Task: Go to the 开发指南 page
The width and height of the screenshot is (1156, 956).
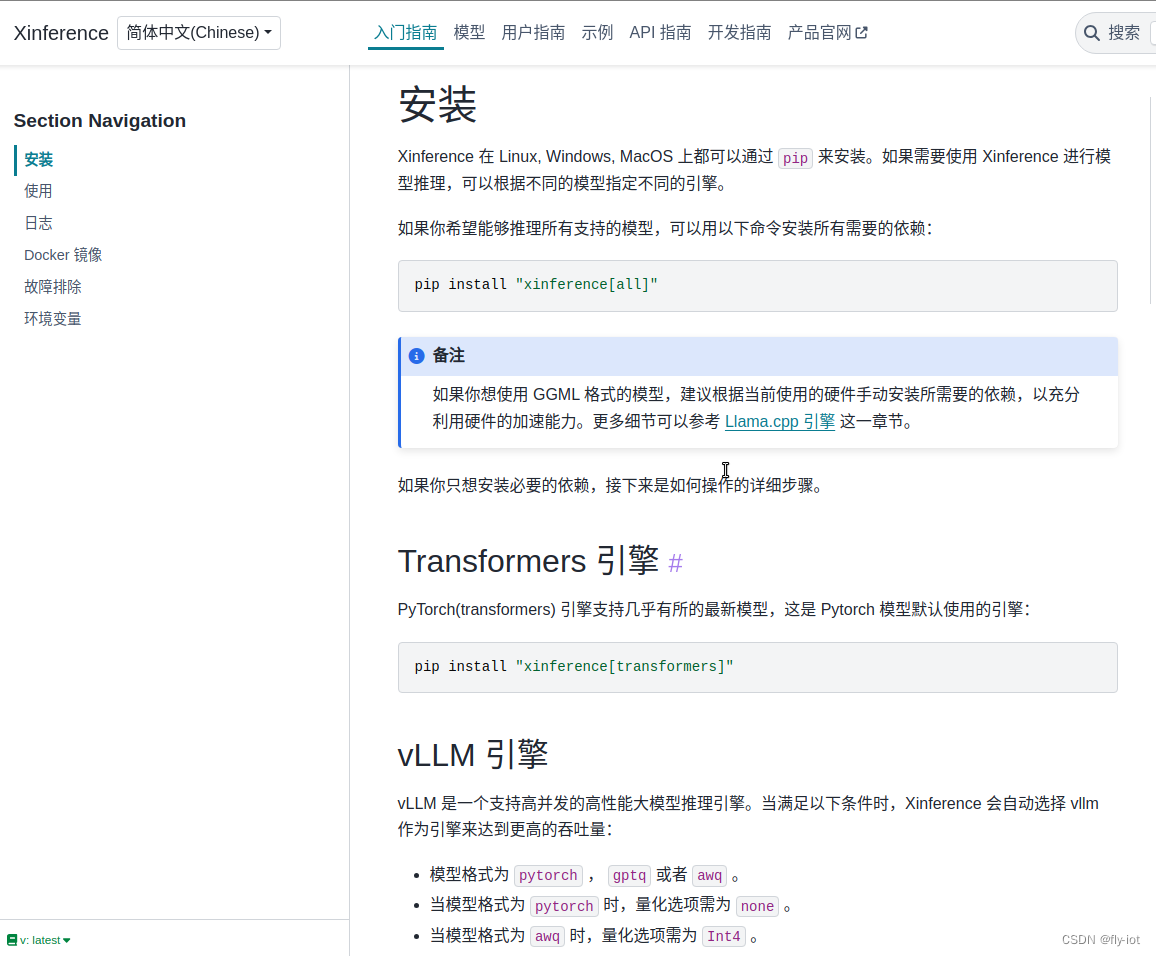Action: pyautogui.click(x=739, y=32)
